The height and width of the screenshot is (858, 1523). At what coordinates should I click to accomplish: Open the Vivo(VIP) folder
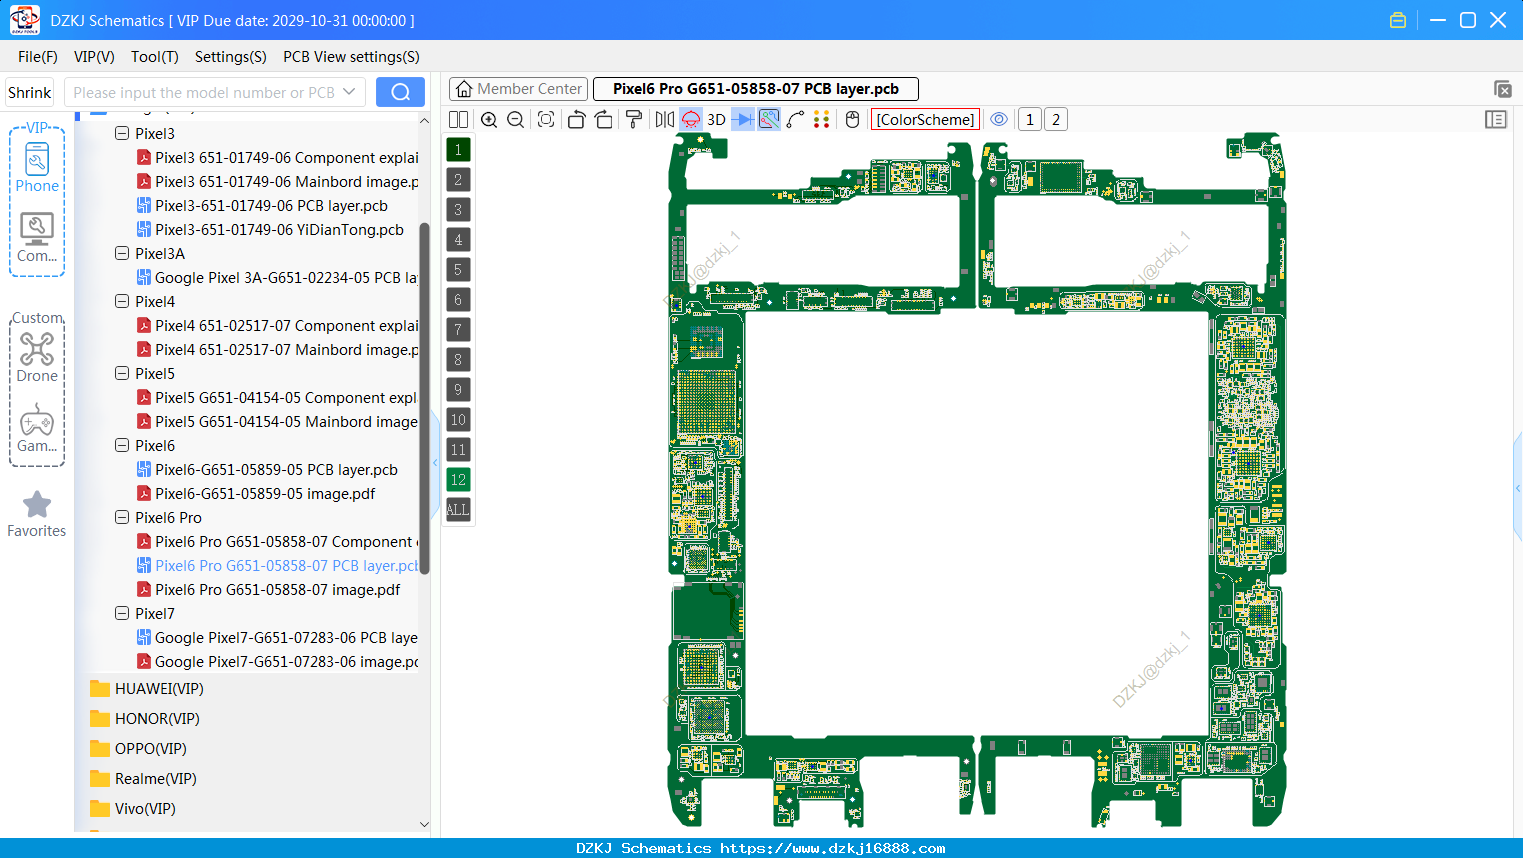point(133,808)
